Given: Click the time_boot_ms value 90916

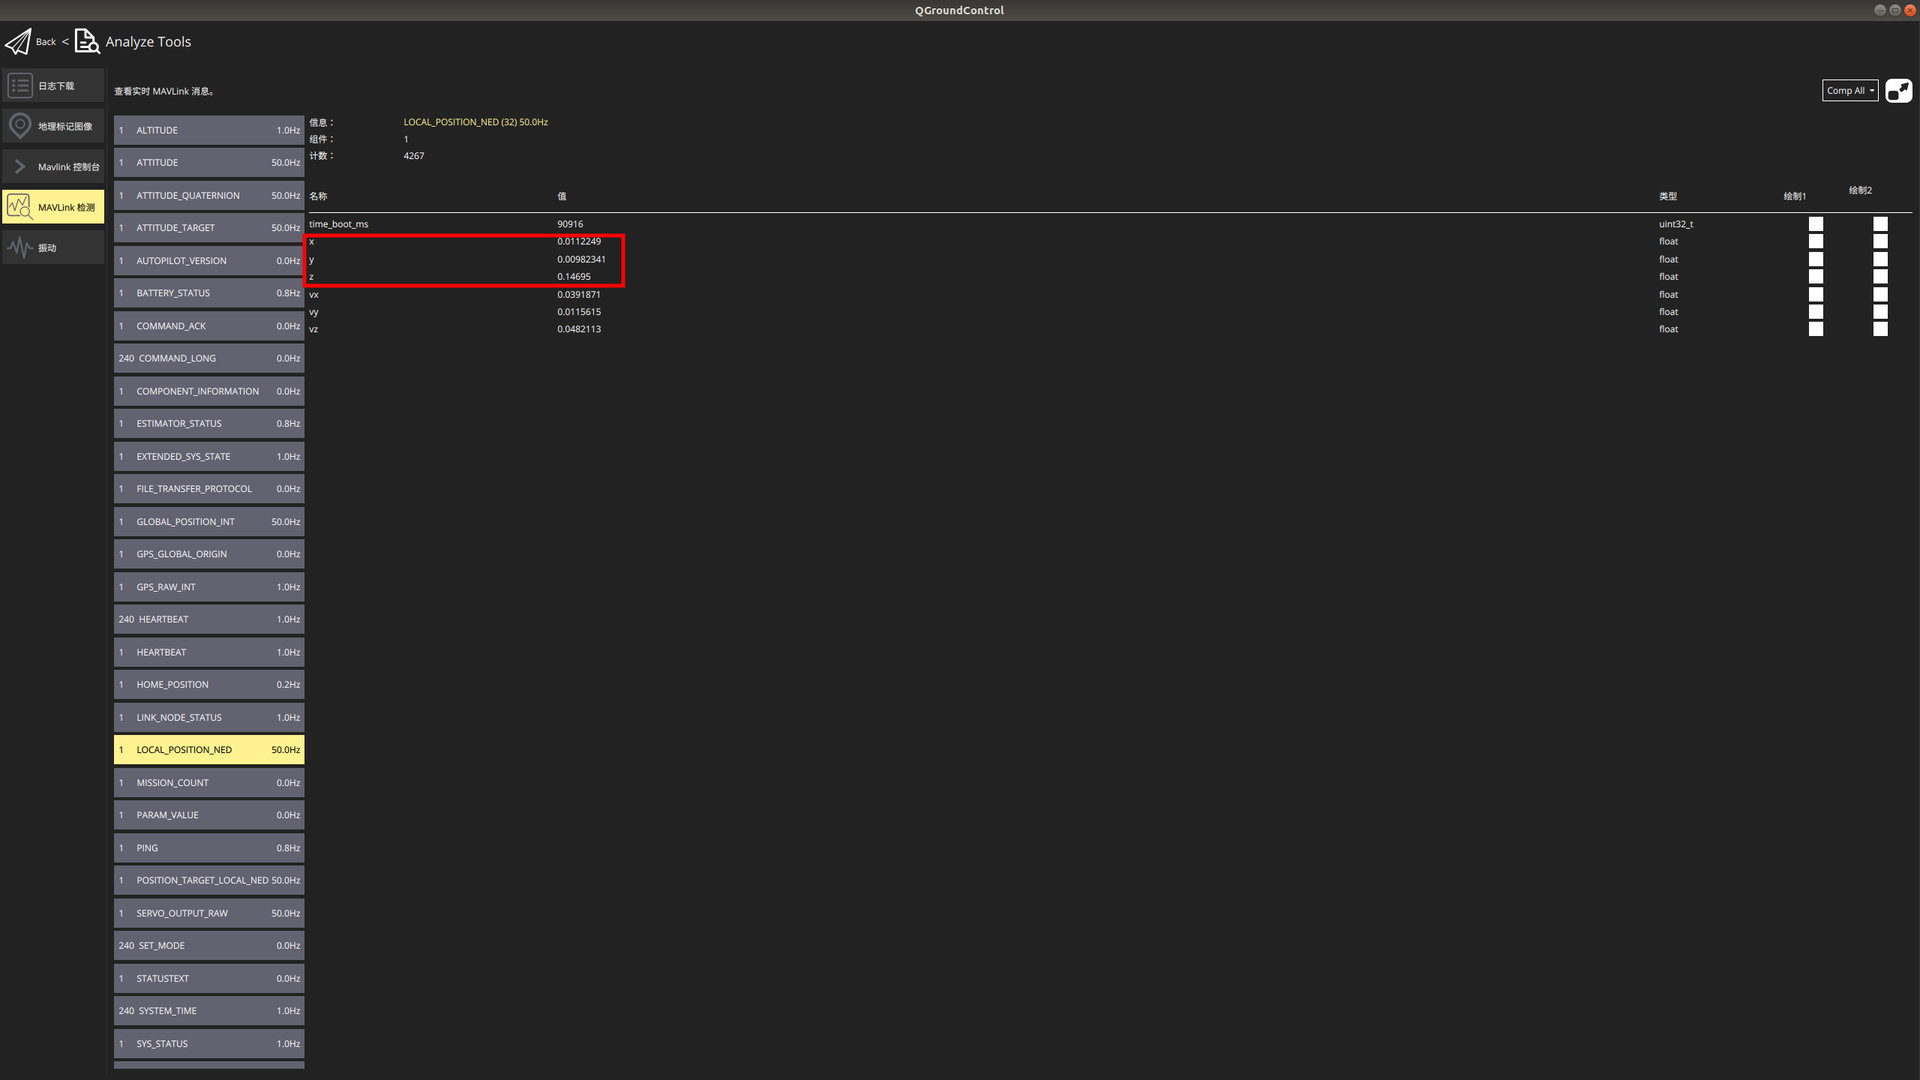Looking at the screenshot, I should [x=570, y=224].
